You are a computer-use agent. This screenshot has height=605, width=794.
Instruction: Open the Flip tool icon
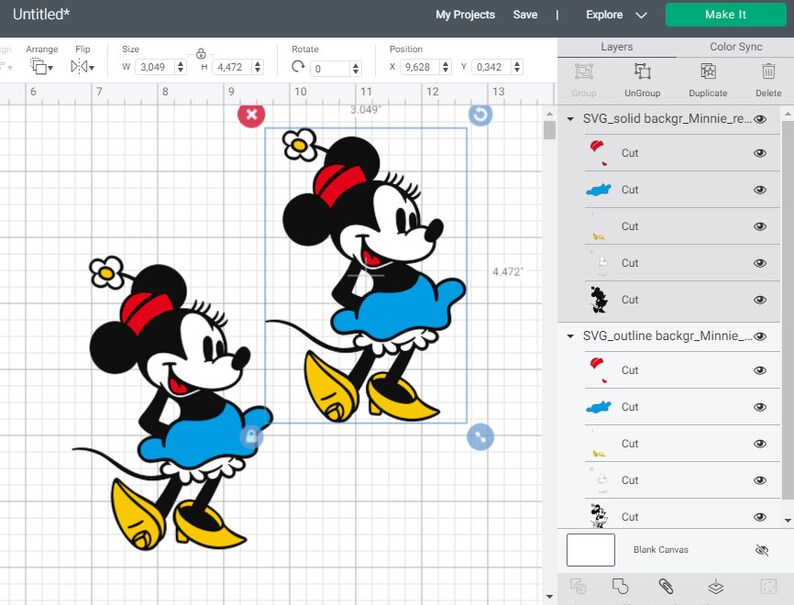[82, 66]
